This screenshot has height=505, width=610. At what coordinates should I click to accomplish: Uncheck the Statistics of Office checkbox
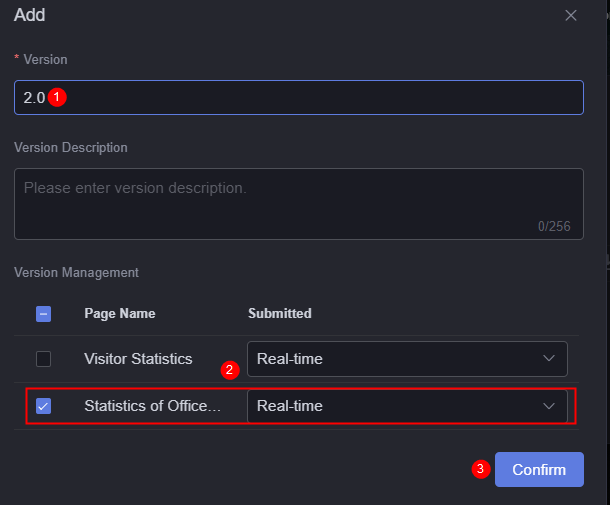(x=44, y=406)
